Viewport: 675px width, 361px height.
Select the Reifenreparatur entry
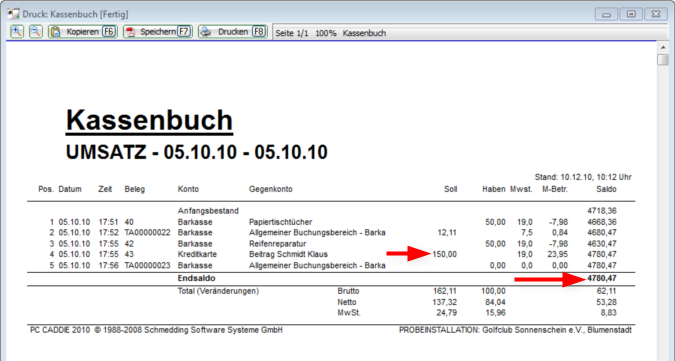[x=277, y=244]
